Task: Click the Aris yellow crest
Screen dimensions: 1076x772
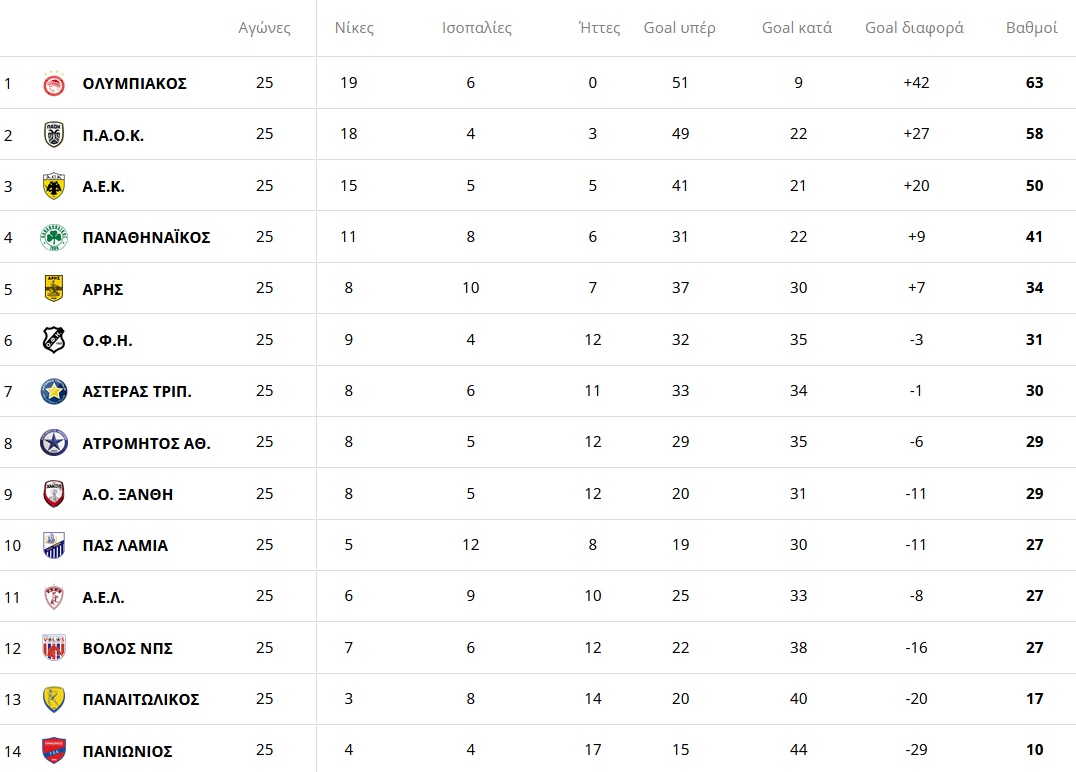Action: click(54, 289)
